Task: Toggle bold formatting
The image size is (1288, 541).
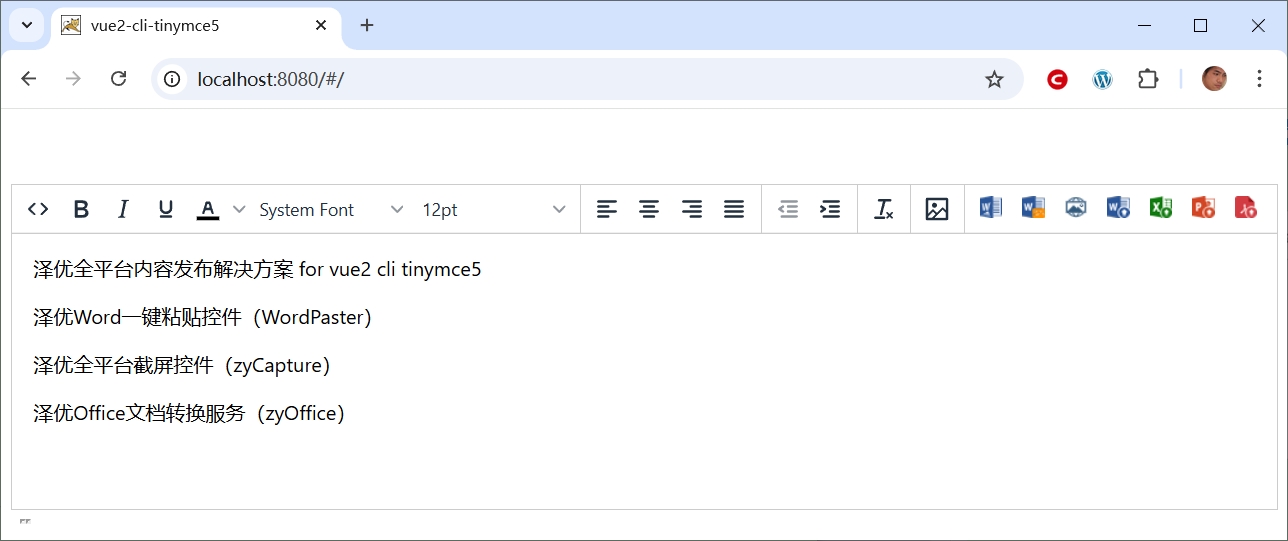Action: [81, 209]
